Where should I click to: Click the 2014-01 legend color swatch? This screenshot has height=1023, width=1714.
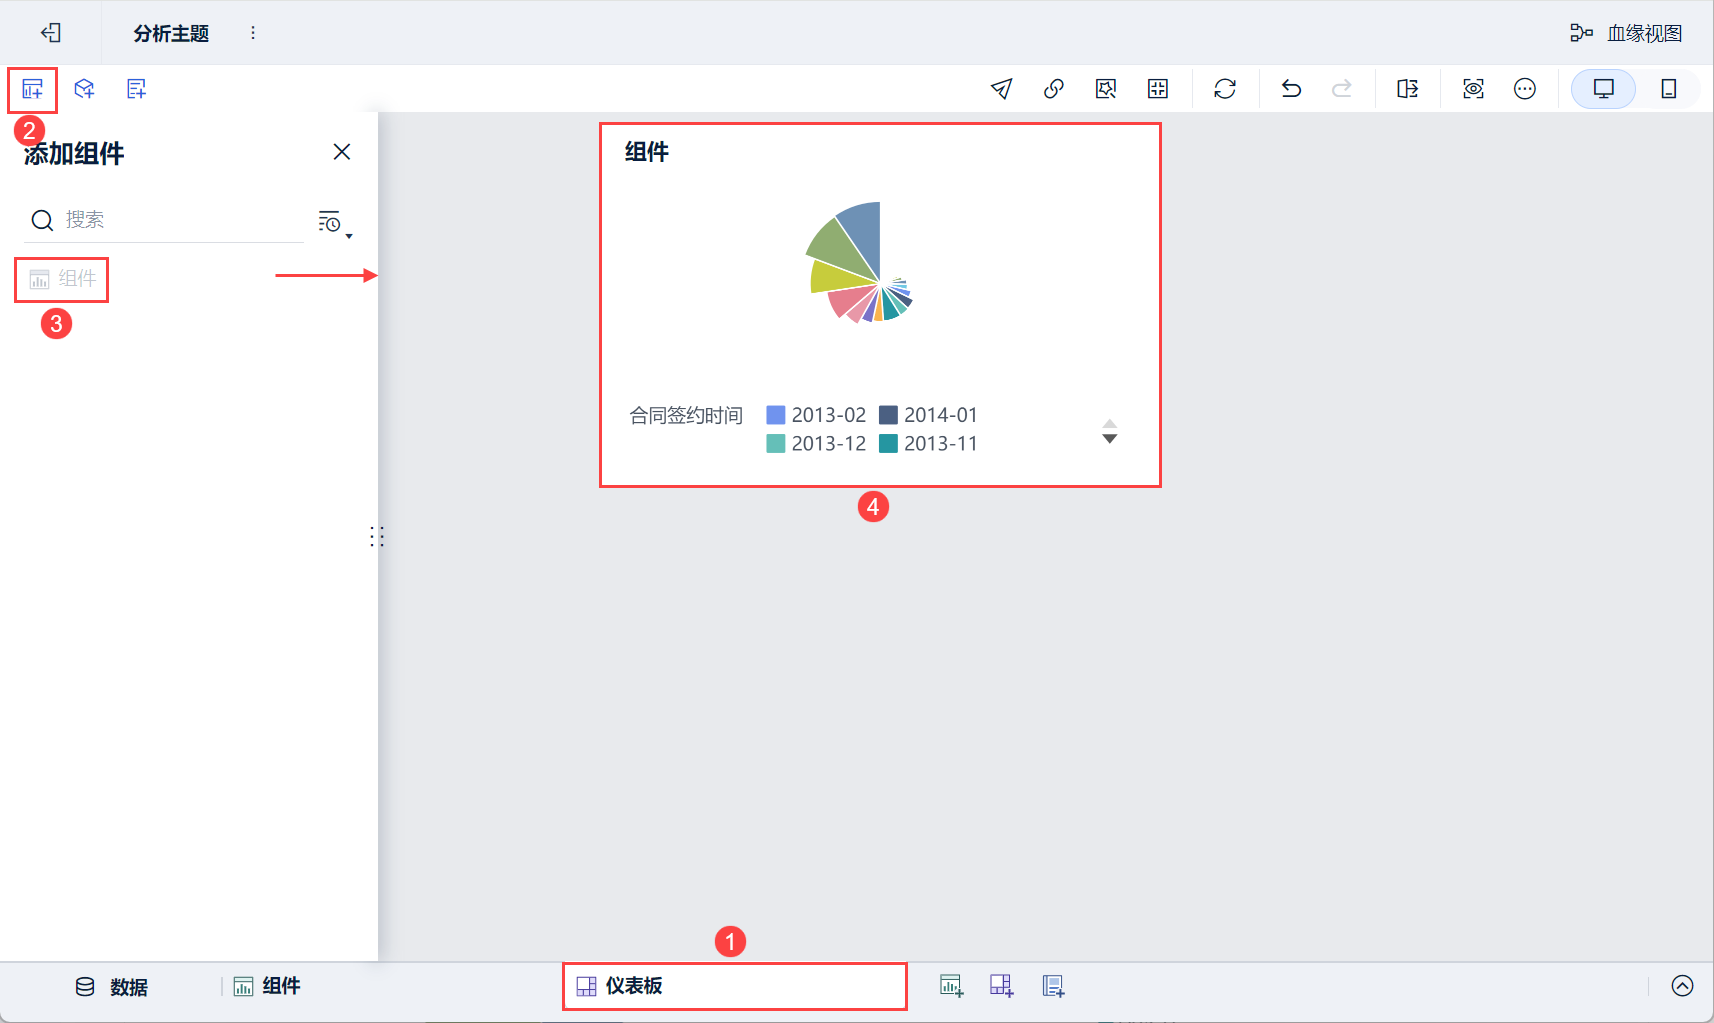(888, 415)
